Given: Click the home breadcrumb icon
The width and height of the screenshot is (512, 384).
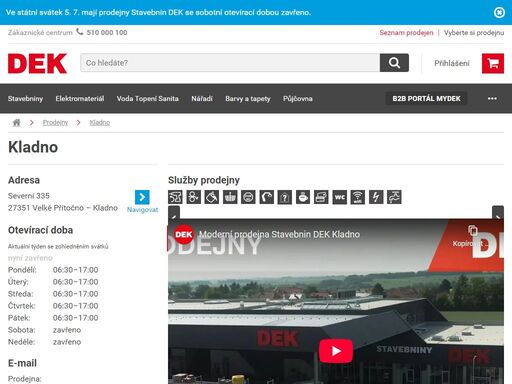Looking at the screenshot, I should point(16,123).
